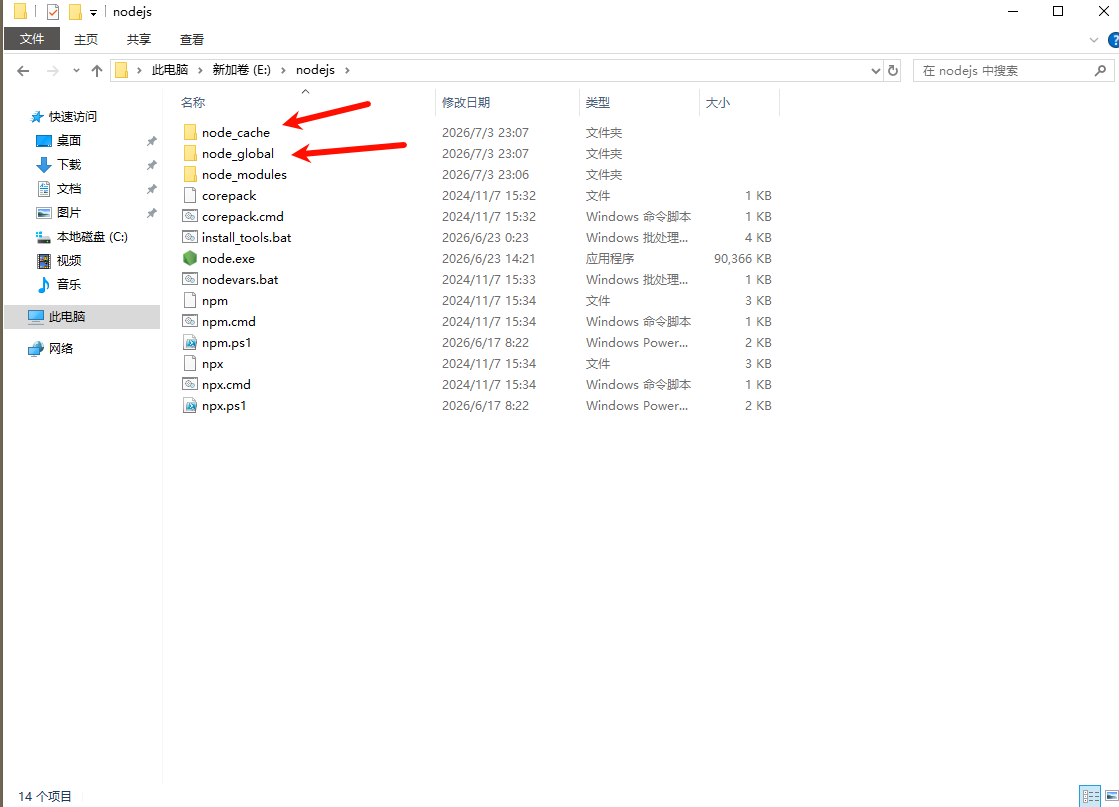Select the npx.cmd file name
Screen dimensions: 1119x807
pyautogui.click(x=226, y=385)
